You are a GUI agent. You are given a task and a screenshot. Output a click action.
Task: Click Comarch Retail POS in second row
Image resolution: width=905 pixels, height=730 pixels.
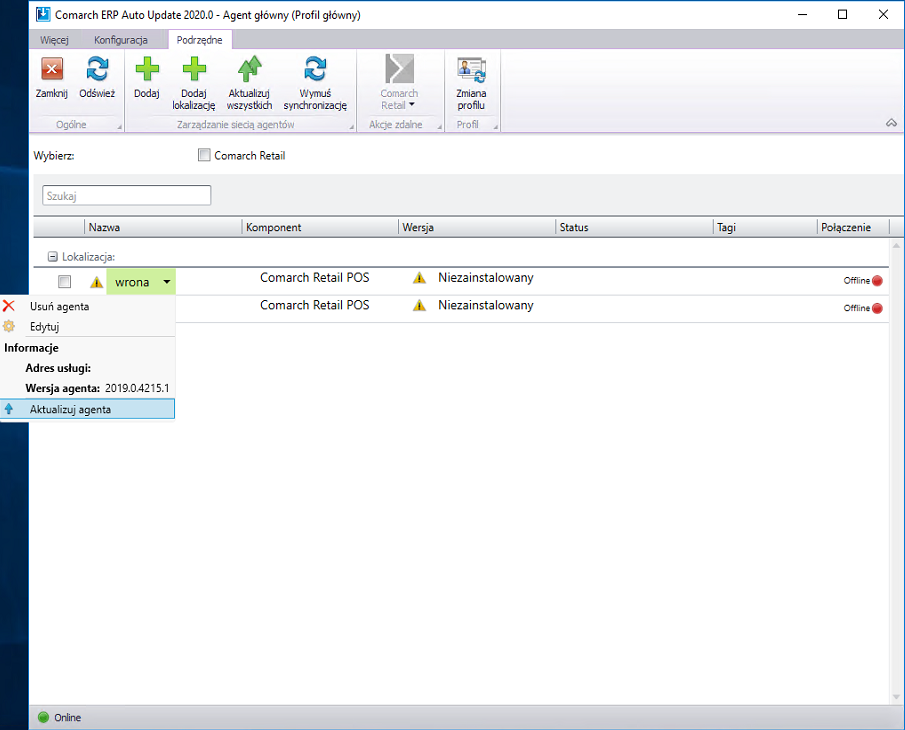tap(315, 305)
